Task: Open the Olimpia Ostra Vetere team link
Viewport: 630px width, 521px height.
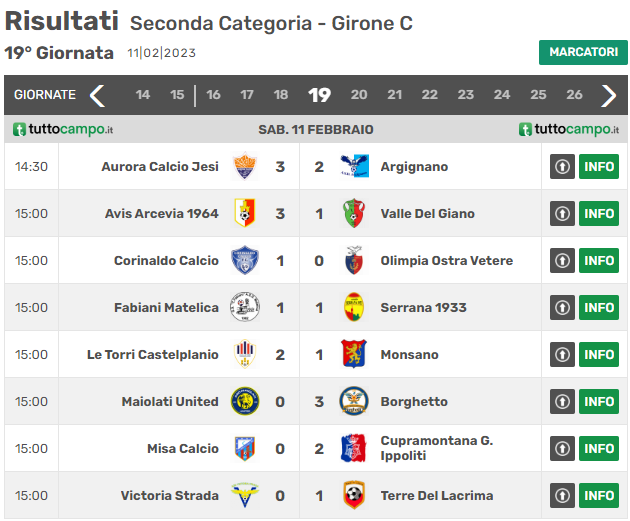Action: (x=446, y=261)
